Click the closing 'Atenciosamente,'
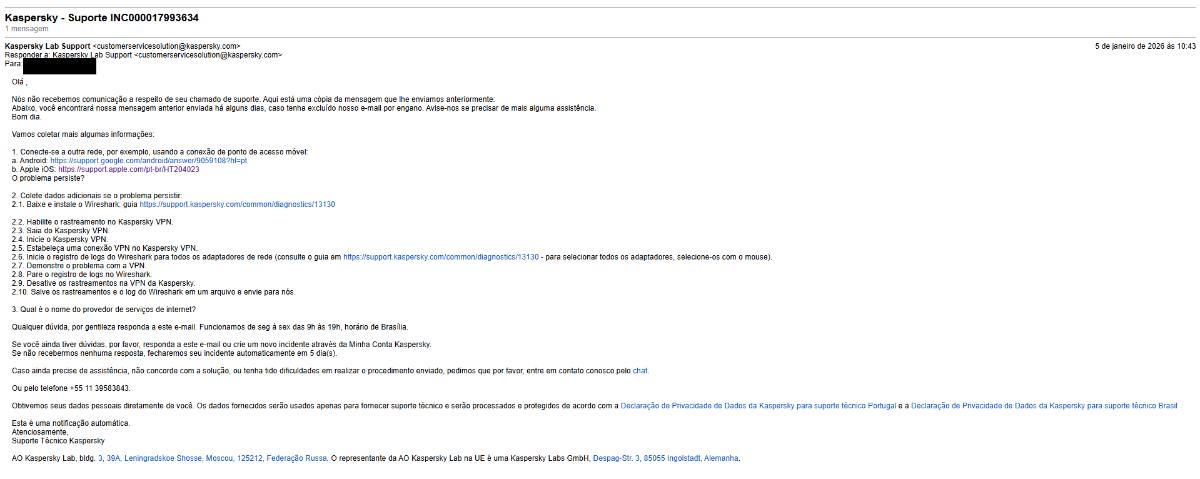This screenshot has width=1200, height=479. pos(38,432)
